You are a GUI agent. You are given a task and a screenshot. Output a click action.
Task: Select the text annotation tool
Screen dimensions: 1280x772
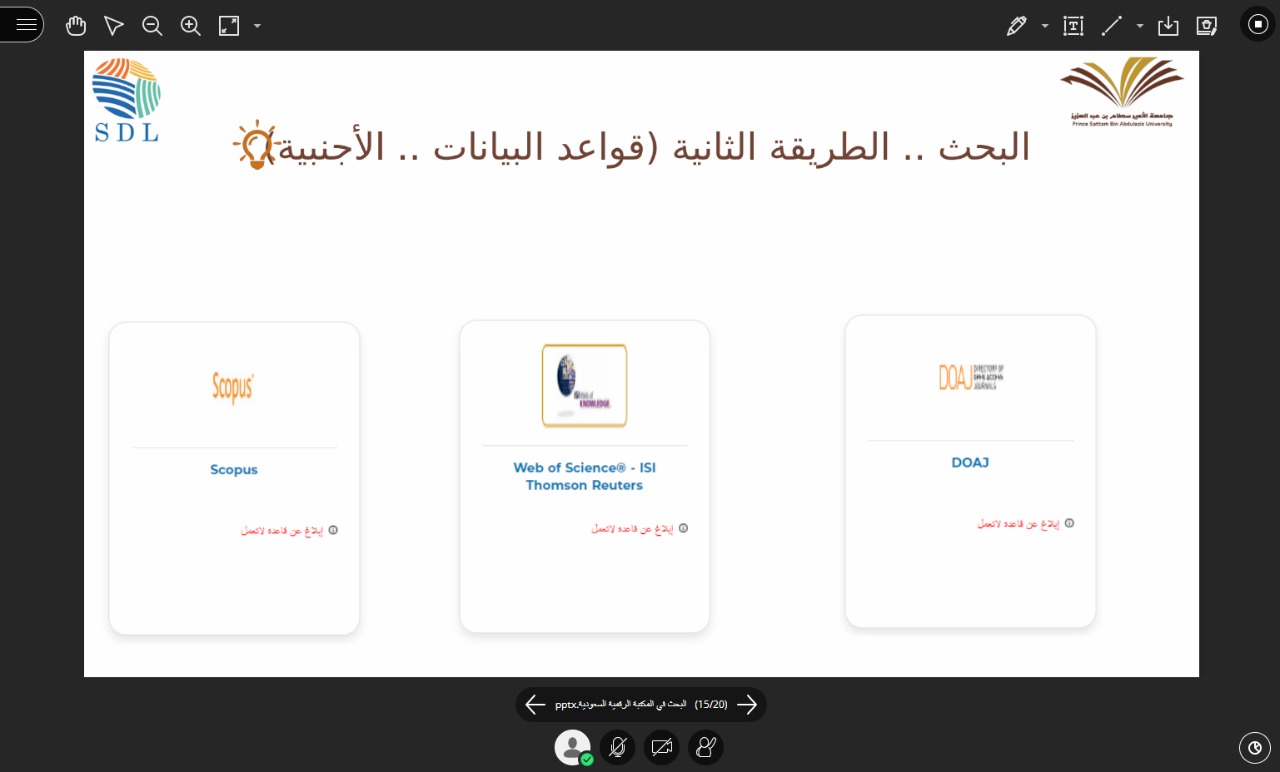(1073, 26)
